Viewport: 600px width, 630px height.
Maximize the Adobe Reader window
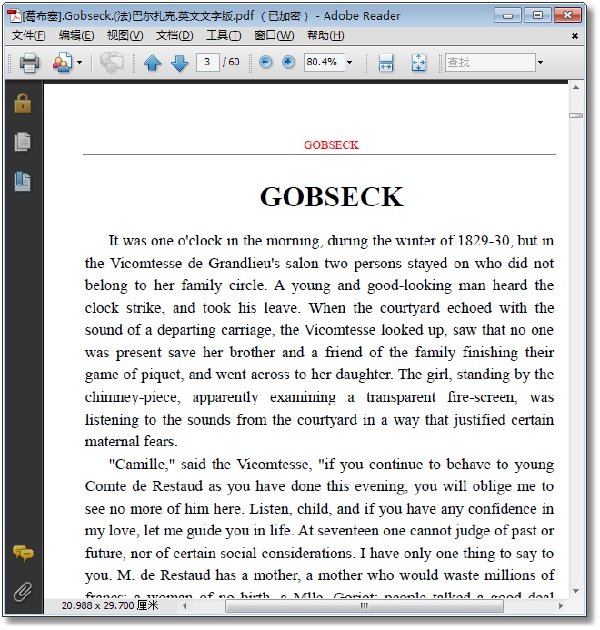point(537,16)
